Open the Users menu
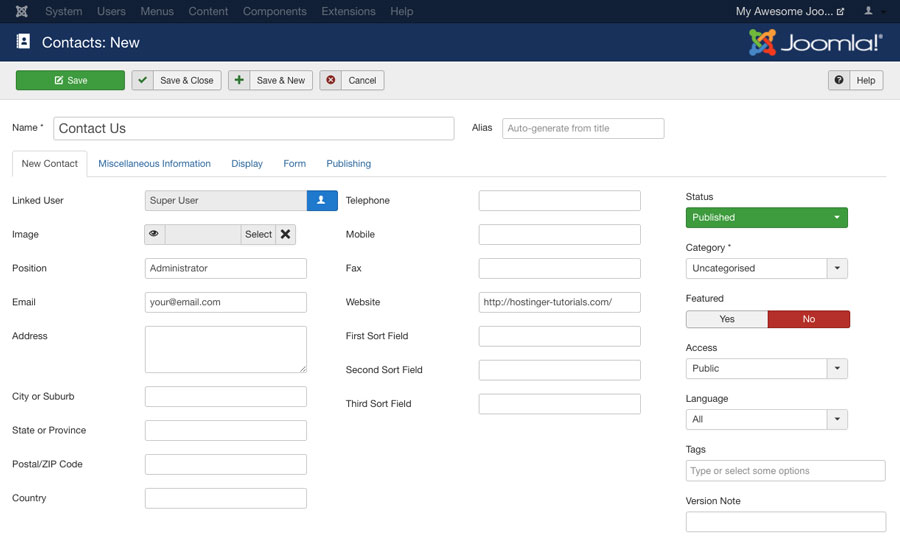This screenshot has height=548, width=900. [111, 11]
